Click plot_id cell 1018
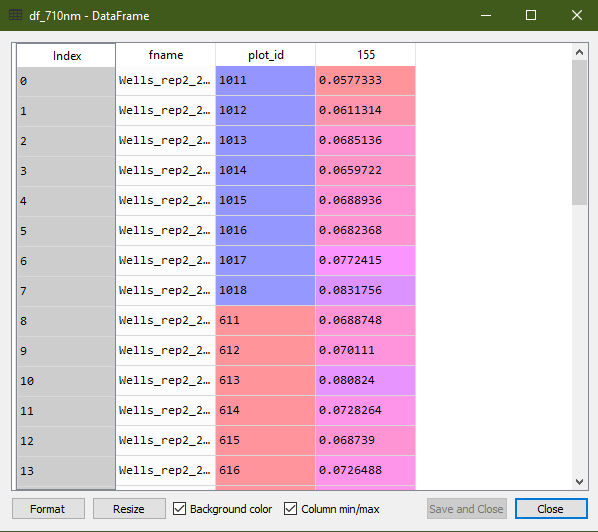598x532 pixels. click(265, 291)
